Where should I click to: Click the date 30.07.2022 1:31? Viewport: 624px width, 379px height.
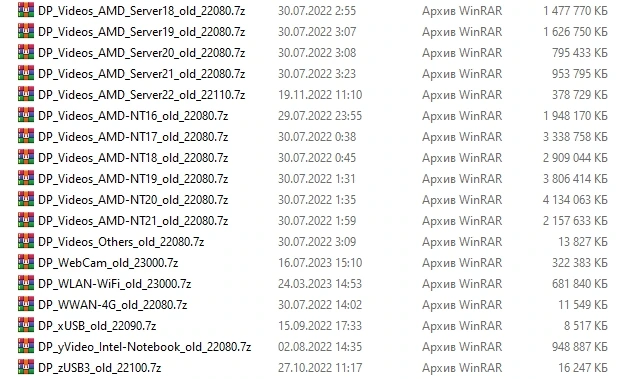coord(317,179)
